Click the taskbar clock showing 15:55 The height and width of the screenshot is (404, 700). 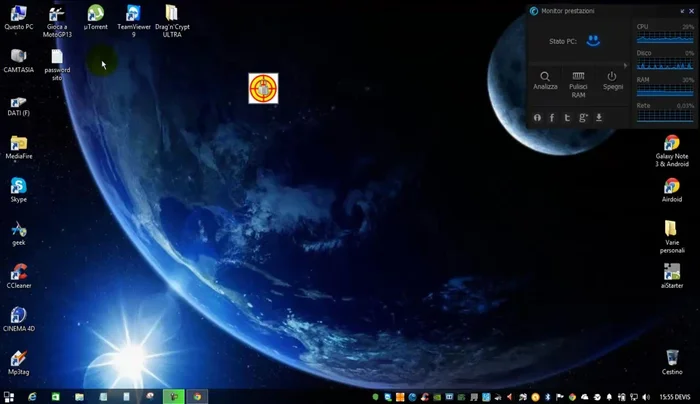coord(665,397)
